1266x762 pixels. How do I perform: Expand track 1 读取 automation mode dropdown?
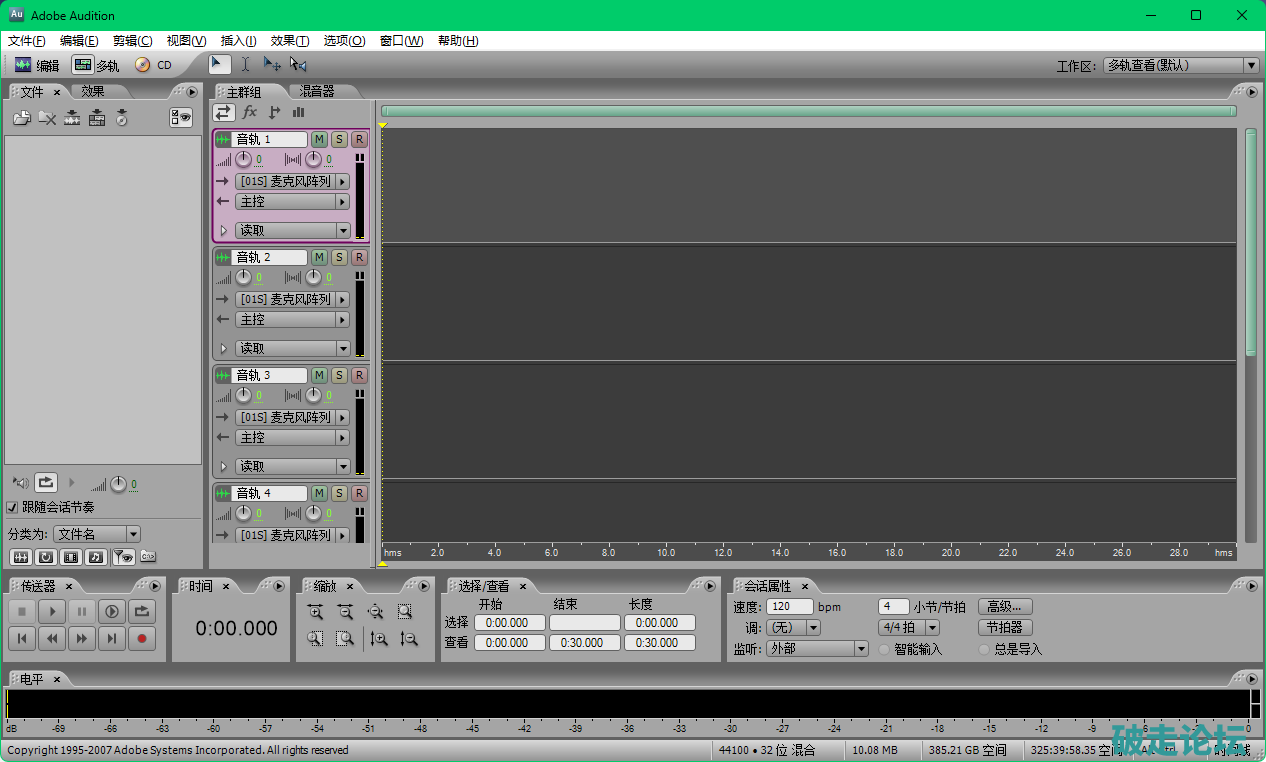tap(343, 230)
